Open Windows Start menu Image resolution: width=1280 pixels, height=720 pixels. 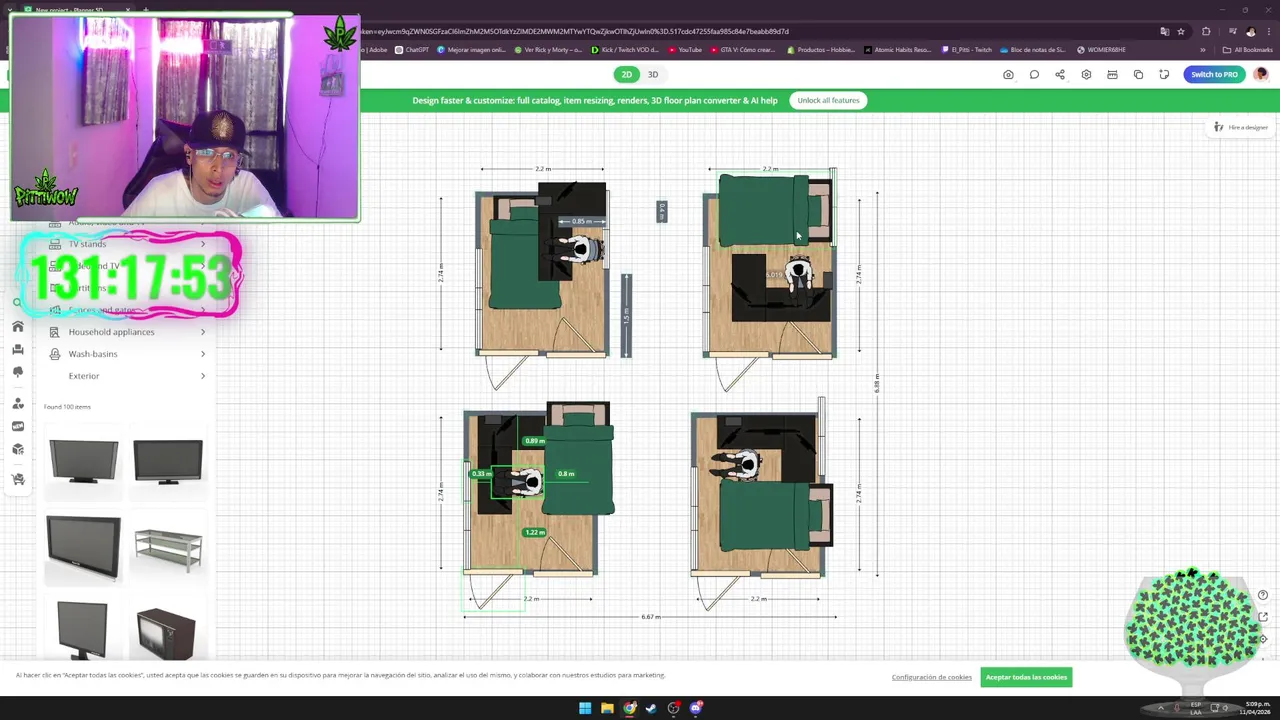pyautogui.click(x=585, y=708)
